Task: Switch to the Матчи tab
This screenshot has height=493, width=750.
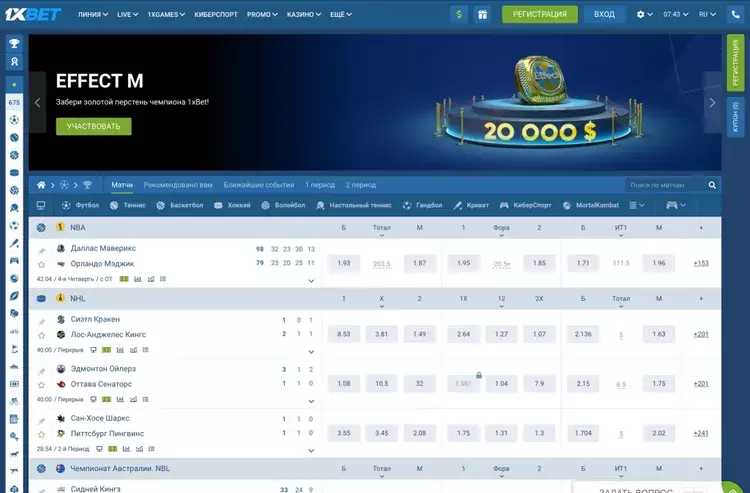Action: tap(122, 185)
